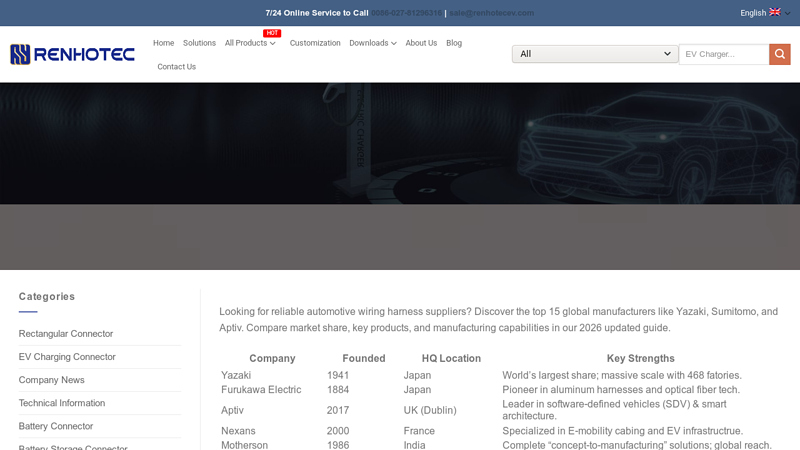The image size is (800, 450).
Task: Open the Renhotec logo homepage link
Action: click(x=72, y=55)
